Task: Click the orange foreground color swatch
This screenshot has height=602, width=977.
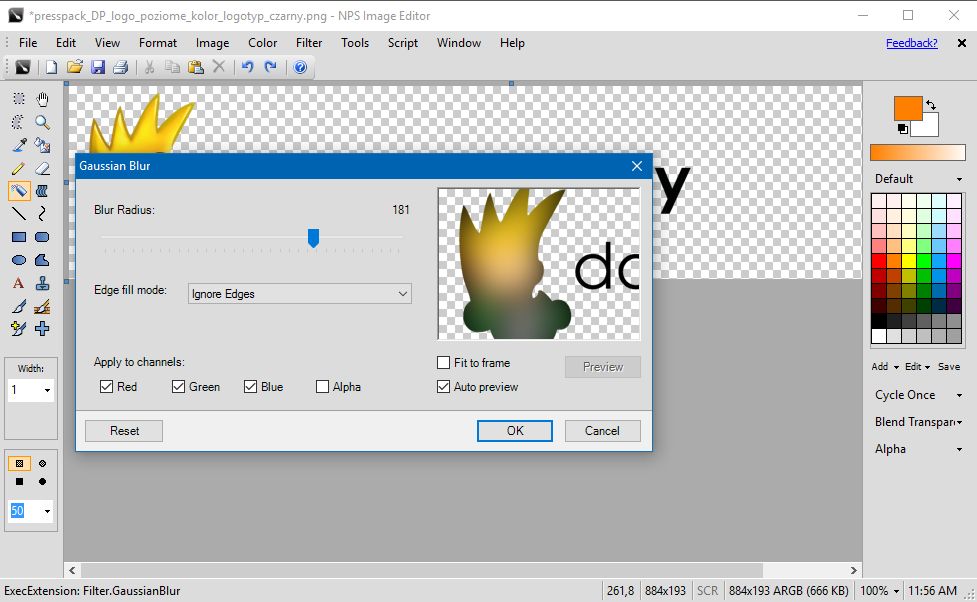Action: pyautogui.click(x=908, y=108)
